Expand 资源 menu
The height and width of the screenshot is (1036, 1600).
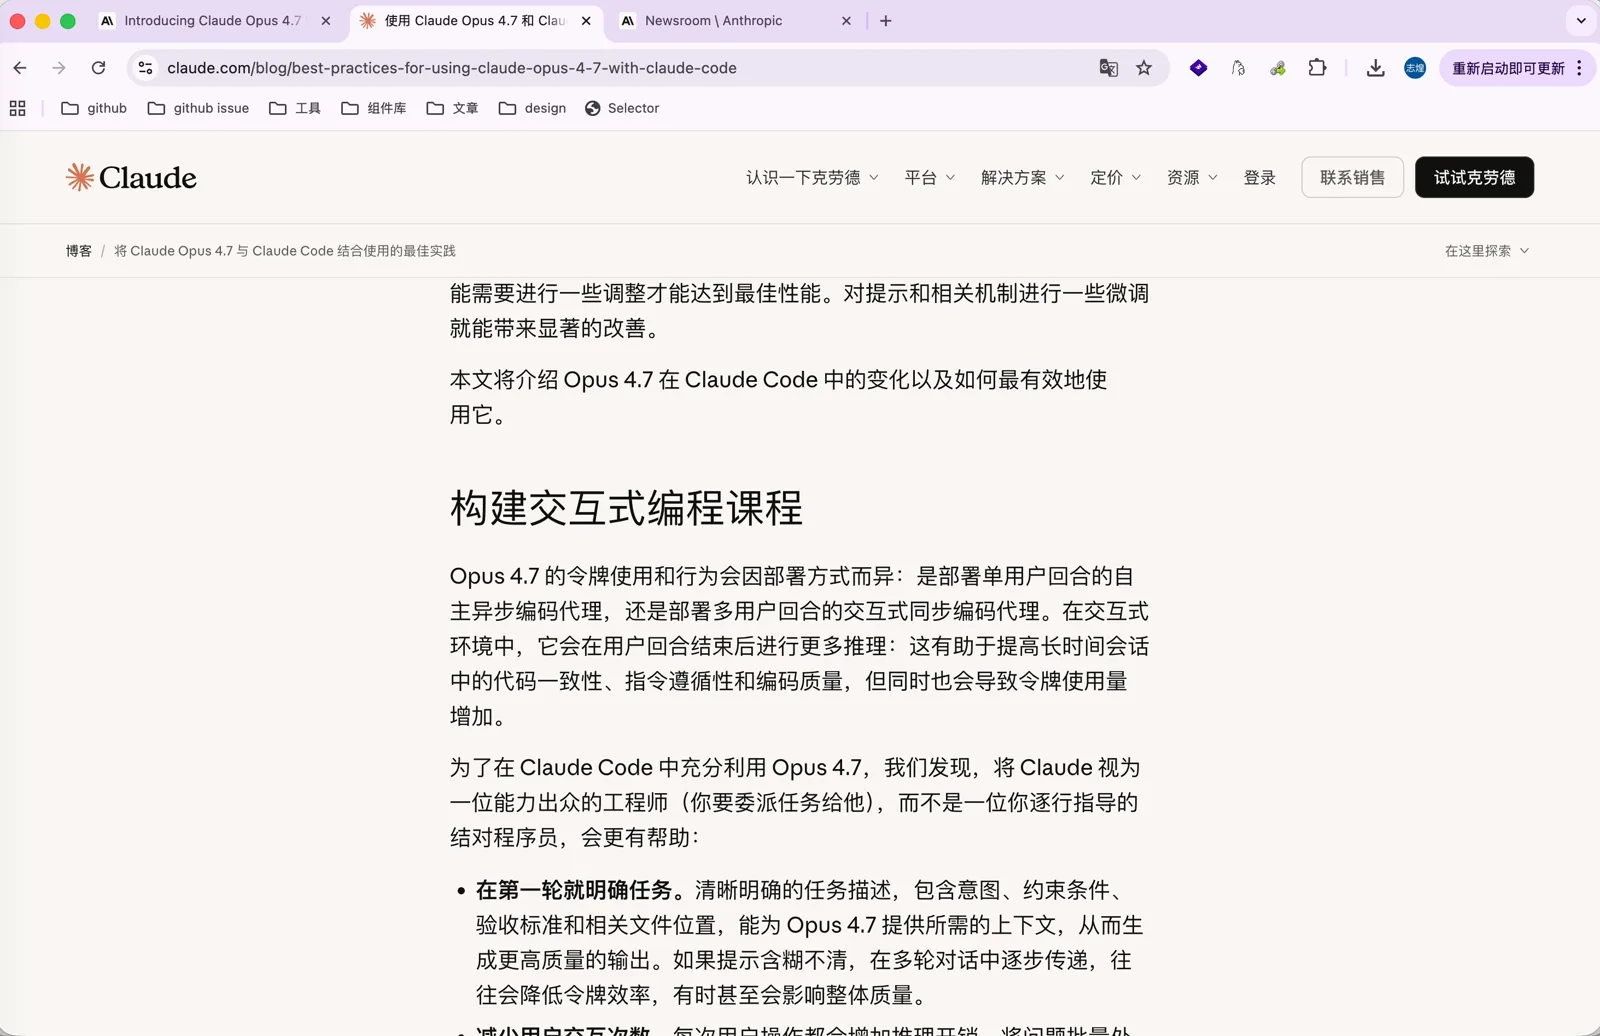[x=1192, y=177]
